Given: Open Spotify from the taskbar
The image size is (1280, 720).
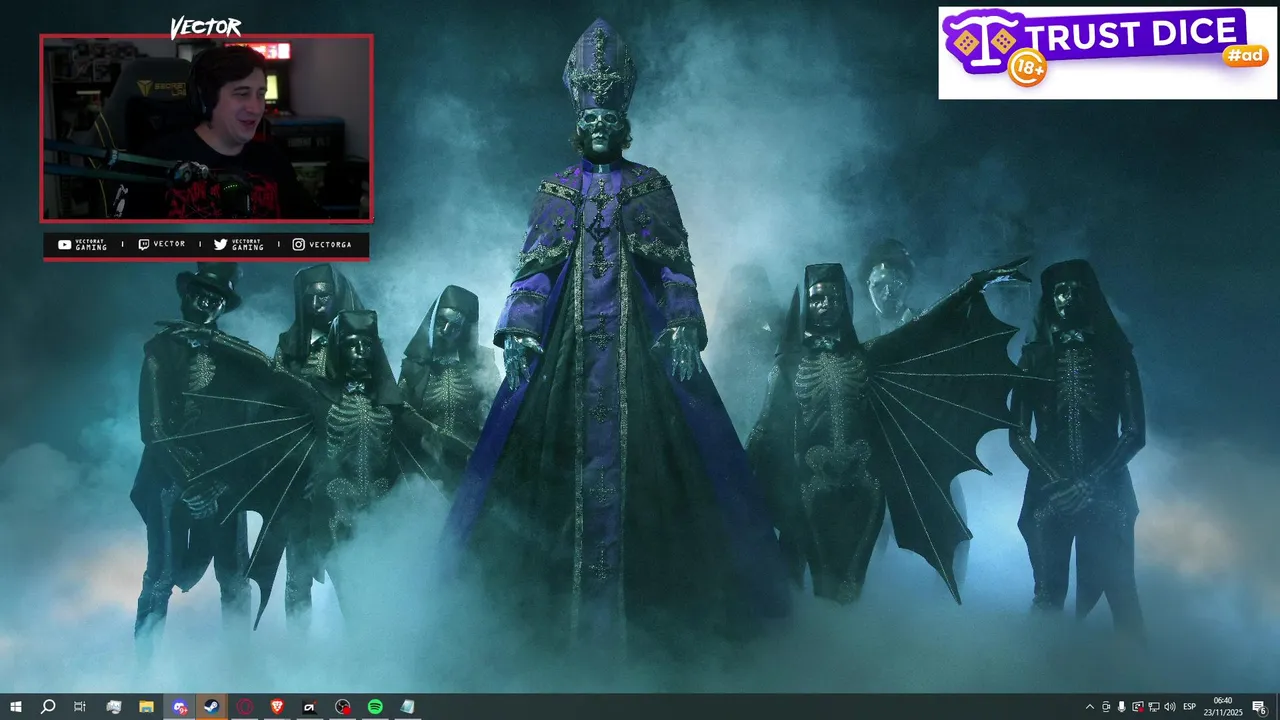Looking at the screenshot, I should [375, 707].
